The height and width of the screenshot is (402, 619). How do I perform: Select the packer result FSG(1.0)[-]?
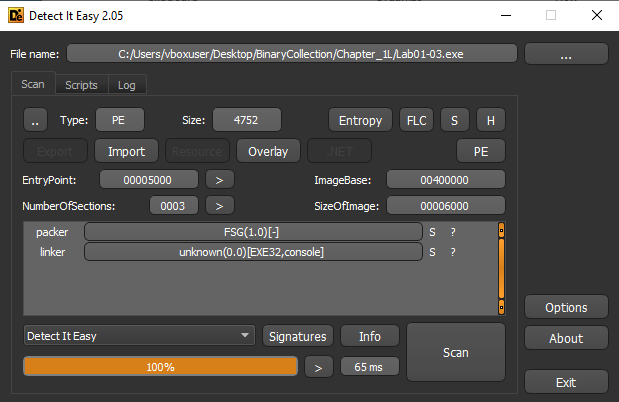253,232
